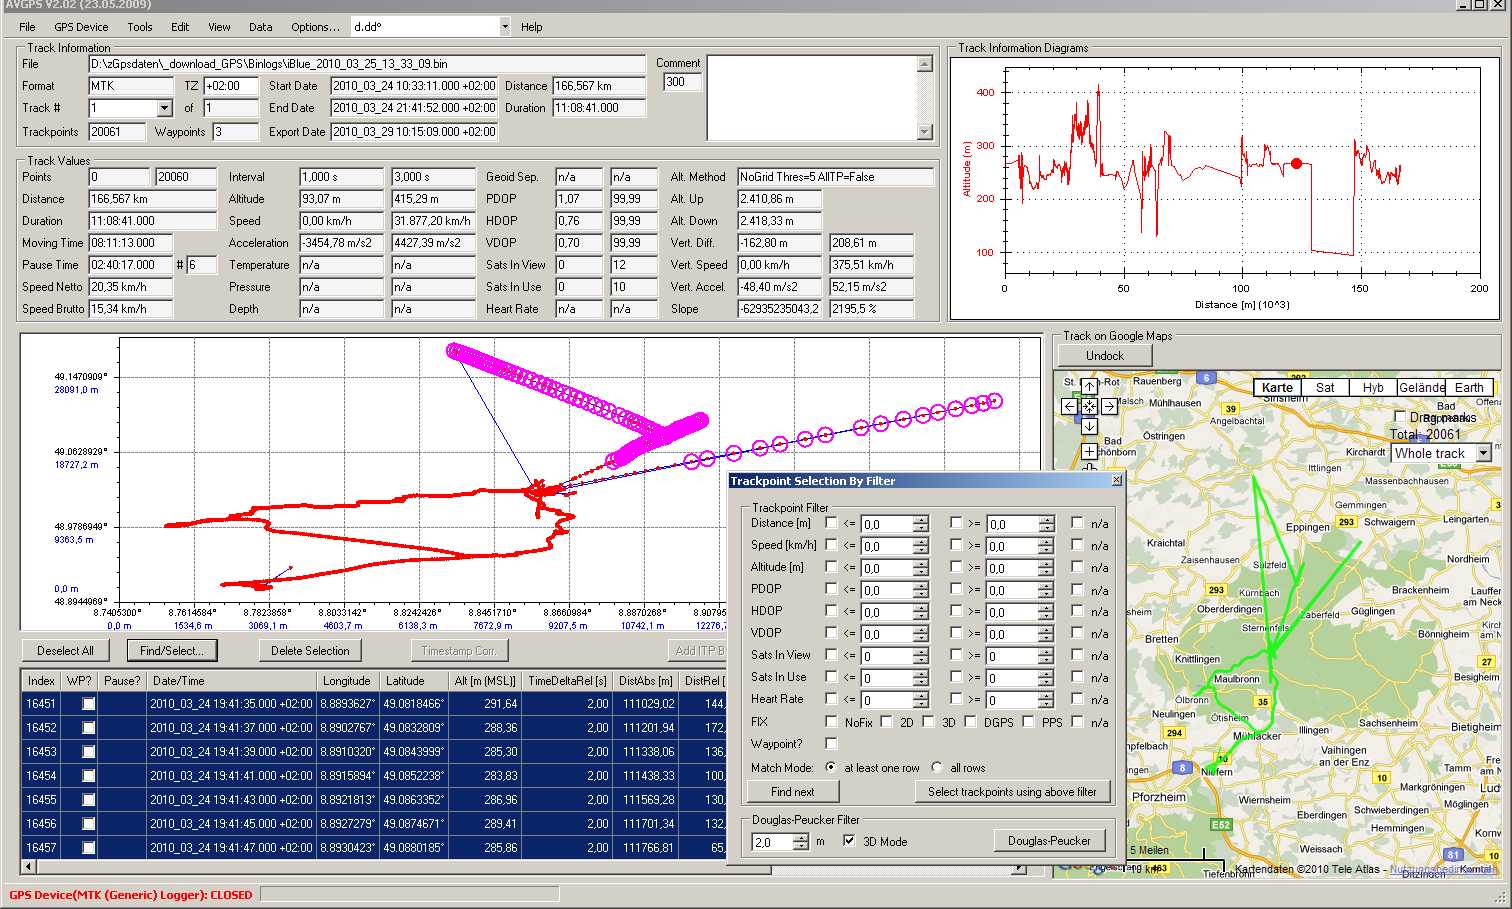Image resolution: width=1512 pixels, height=909 pixels.
Task: Click the Douglas-Peucker button
Action: (1049, 841)
